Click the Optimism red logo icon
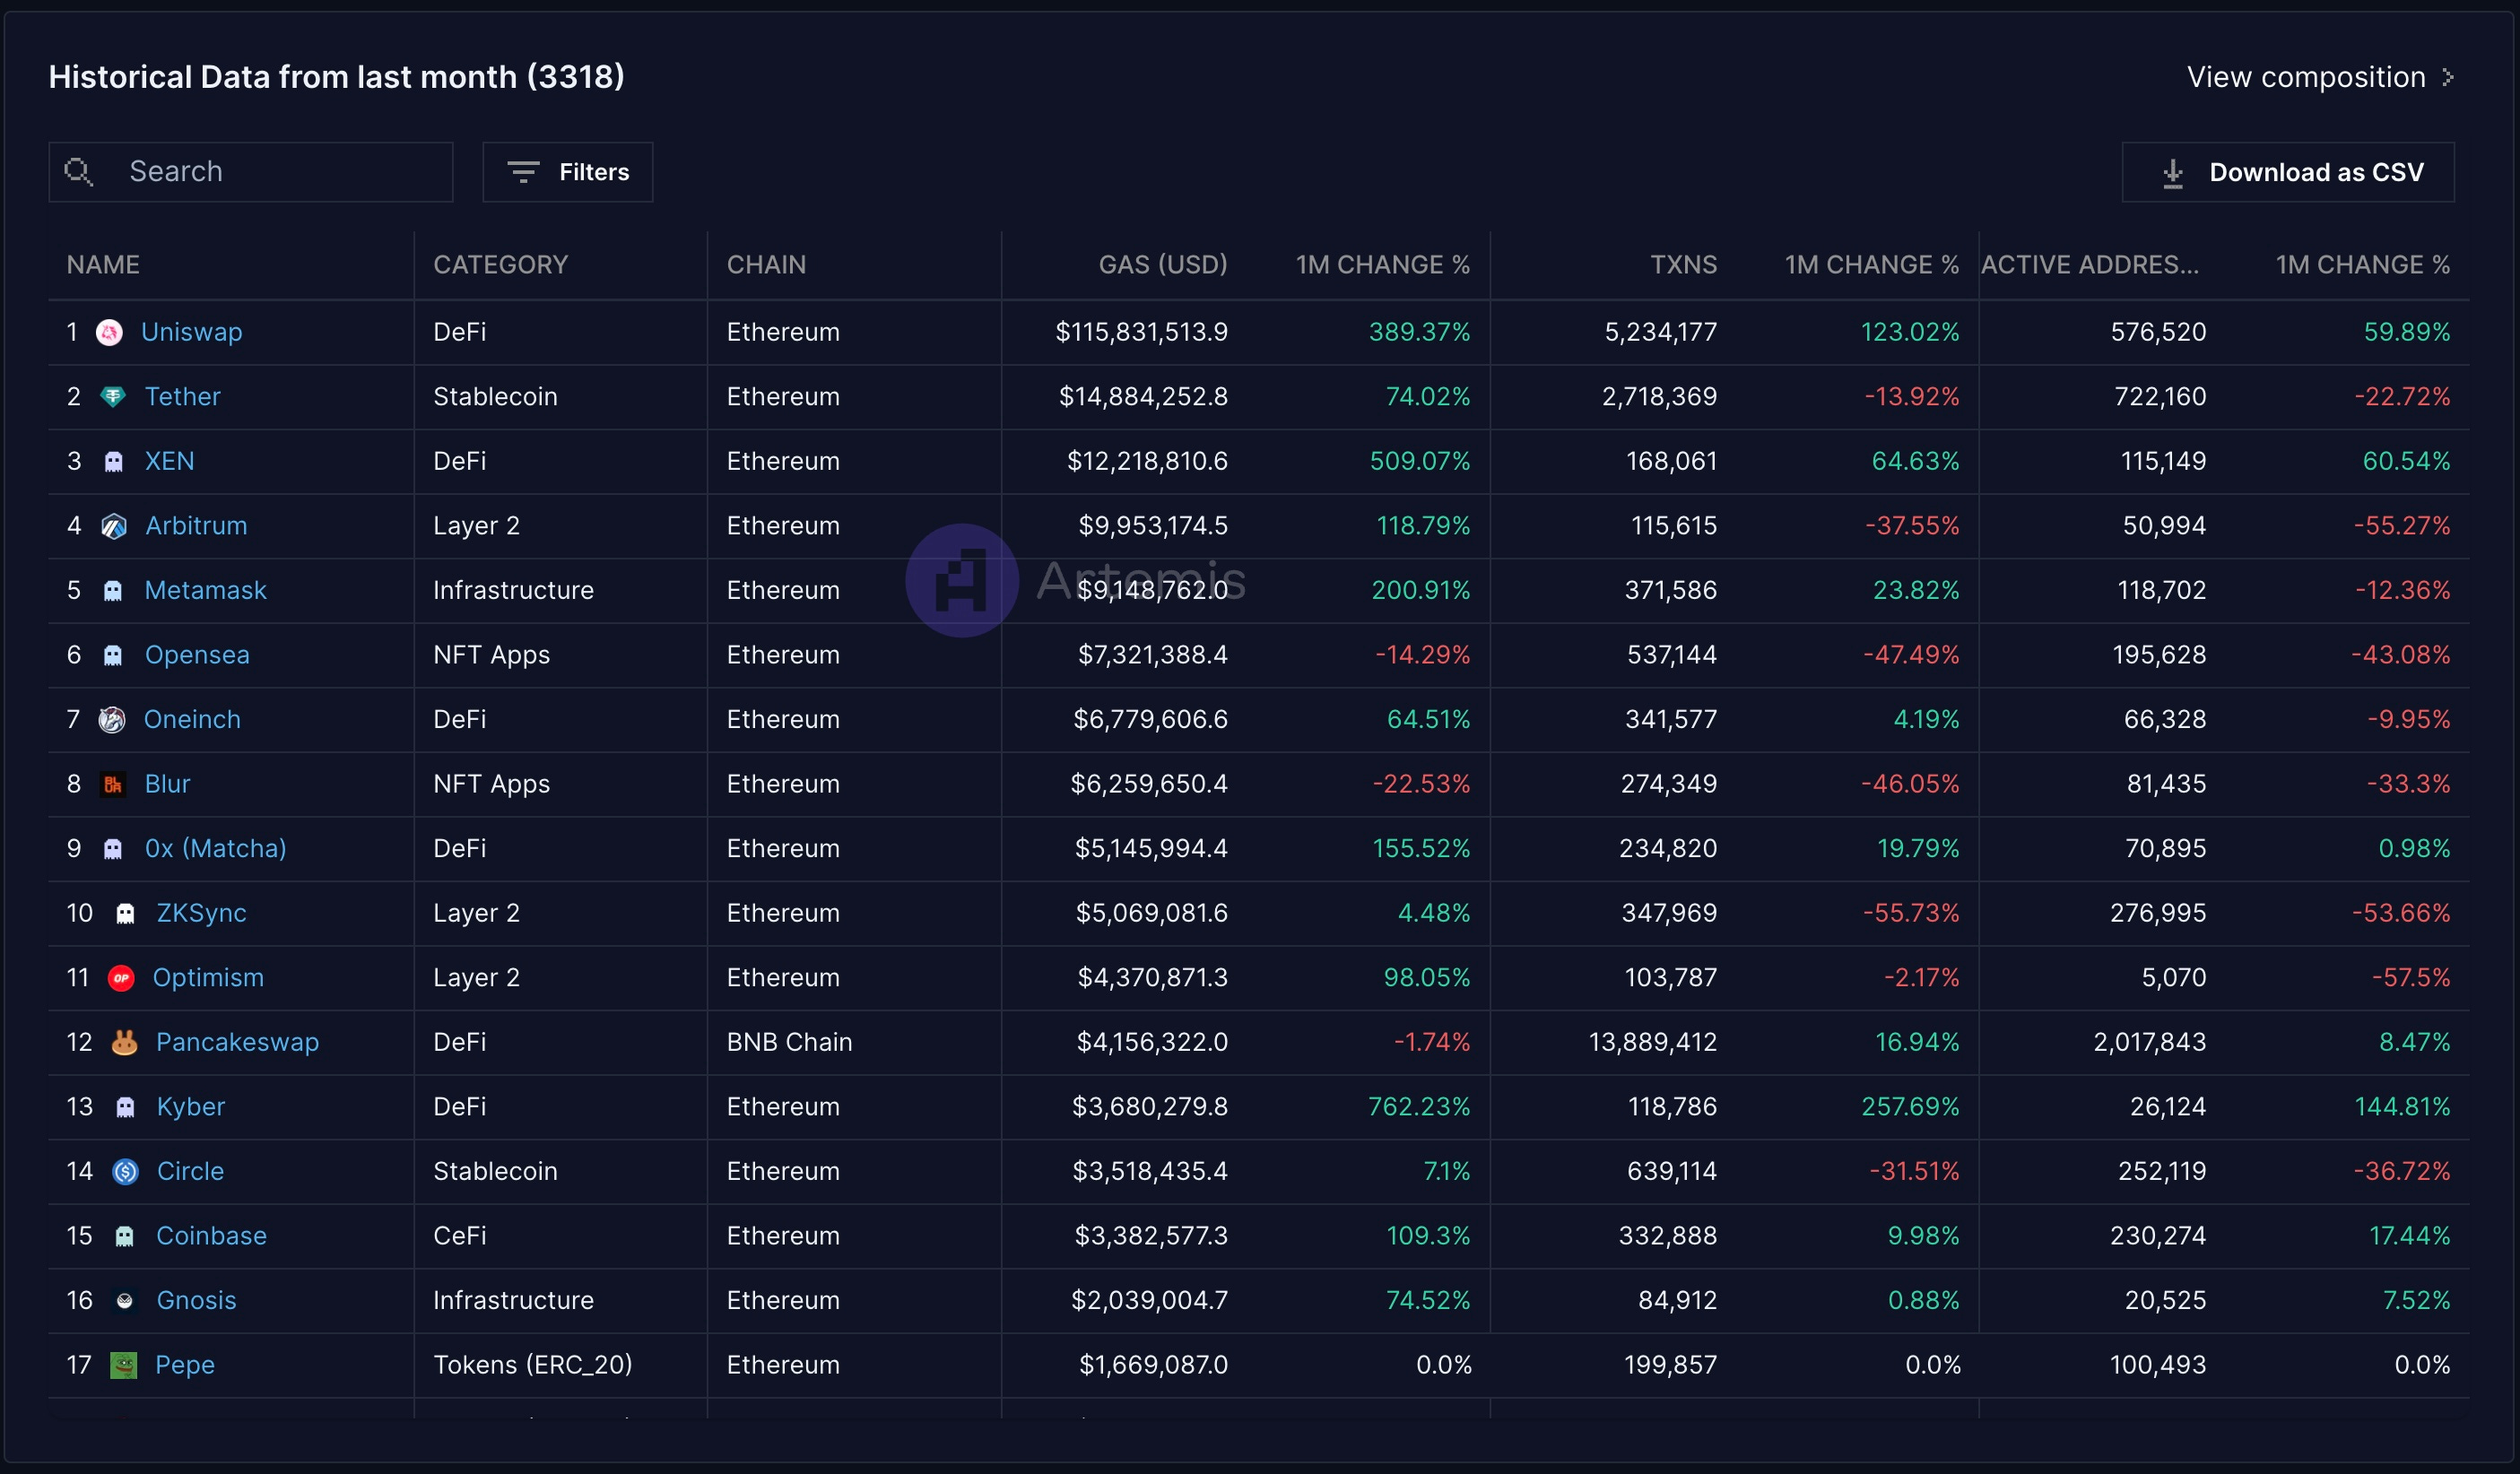The width and height of the screenshot is (2520, 1474). click(x=122, y=978)
